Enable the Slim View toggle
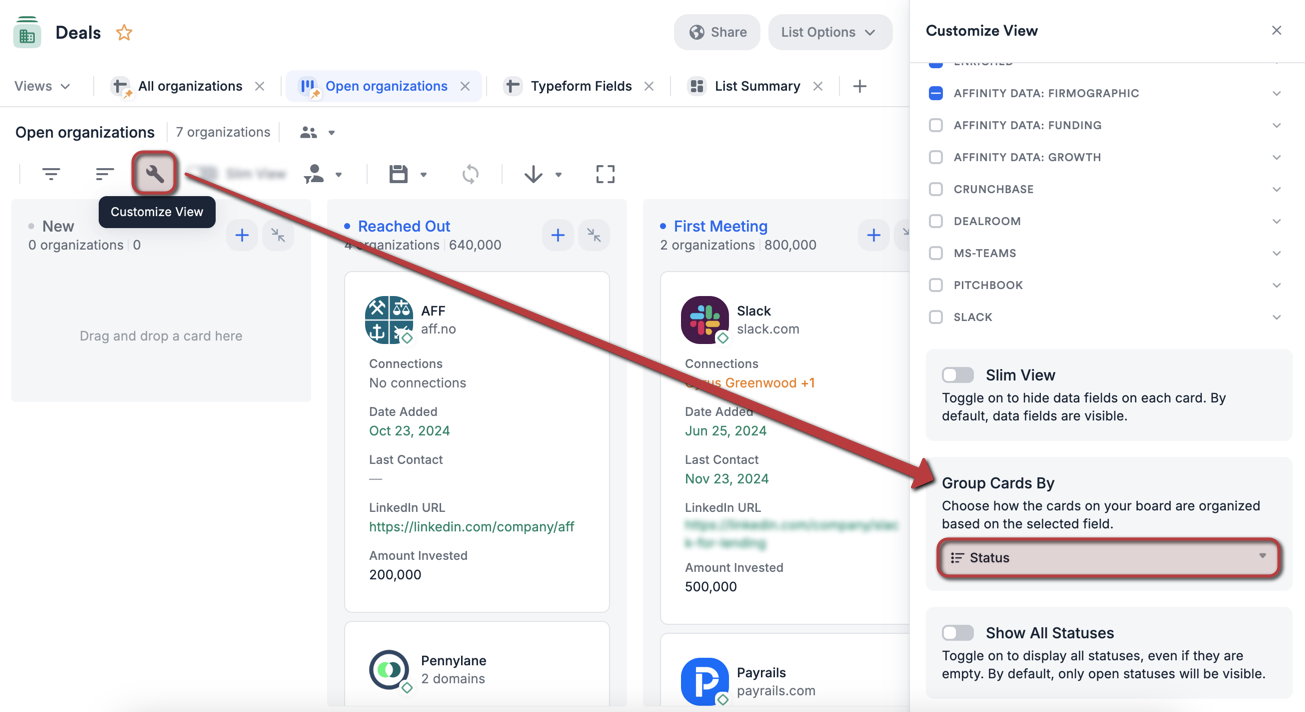The image size is (1305, 712). (x=957, y=374)
